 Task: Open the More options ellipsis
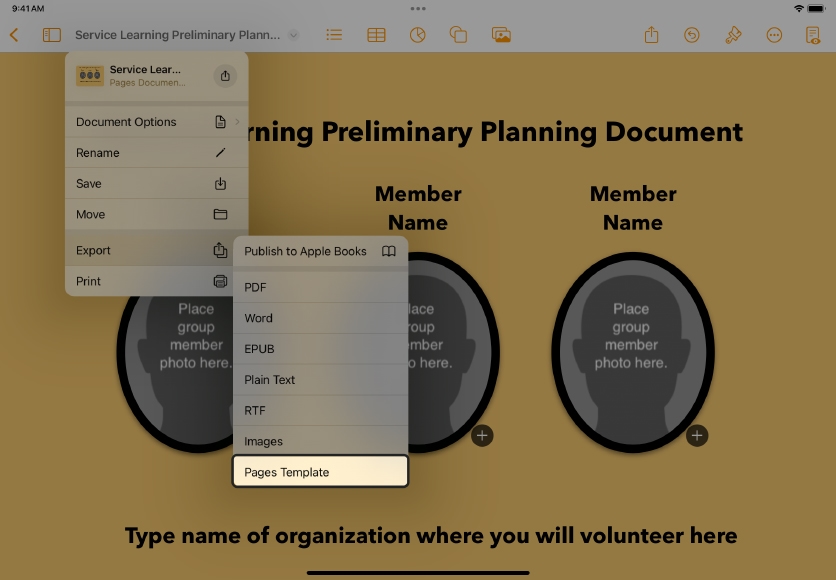click(x=774, y=35)
